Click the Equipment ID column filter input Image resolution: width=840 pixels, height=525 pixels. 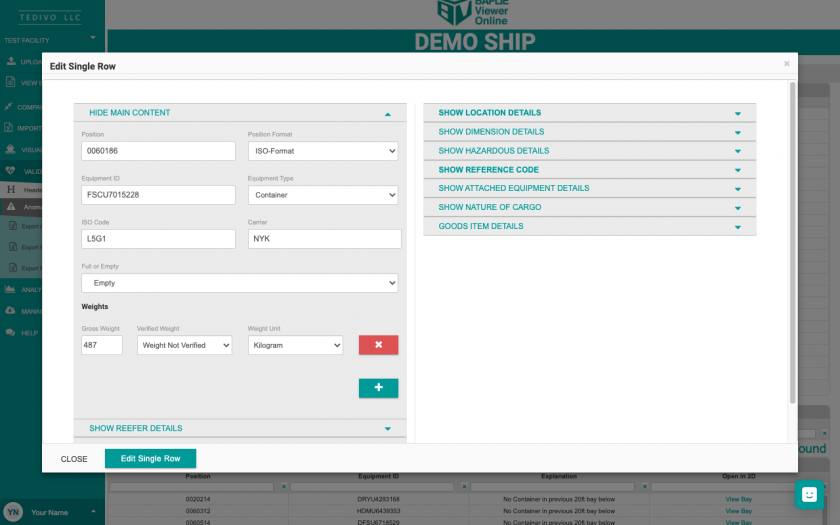(x=372, y=486)
